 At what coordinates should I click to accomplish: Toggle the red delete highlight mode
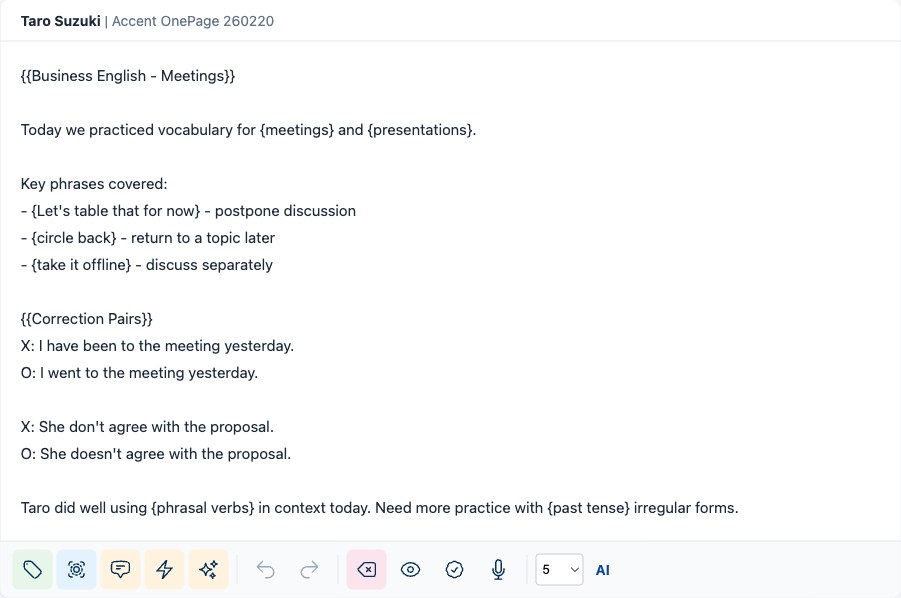click(x=368, y=569)
